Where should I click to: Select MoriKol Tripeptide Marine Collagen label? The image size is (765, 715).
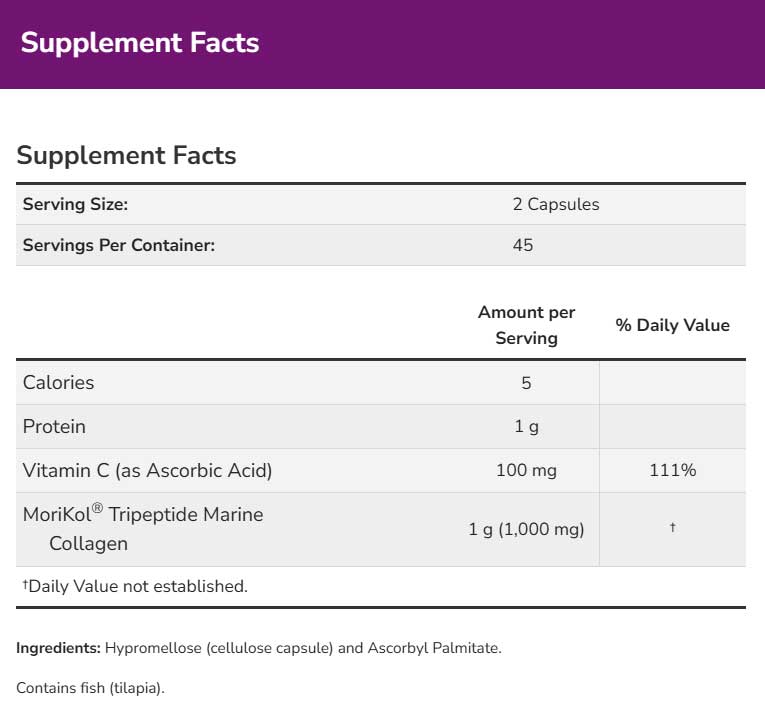[143, 529]
